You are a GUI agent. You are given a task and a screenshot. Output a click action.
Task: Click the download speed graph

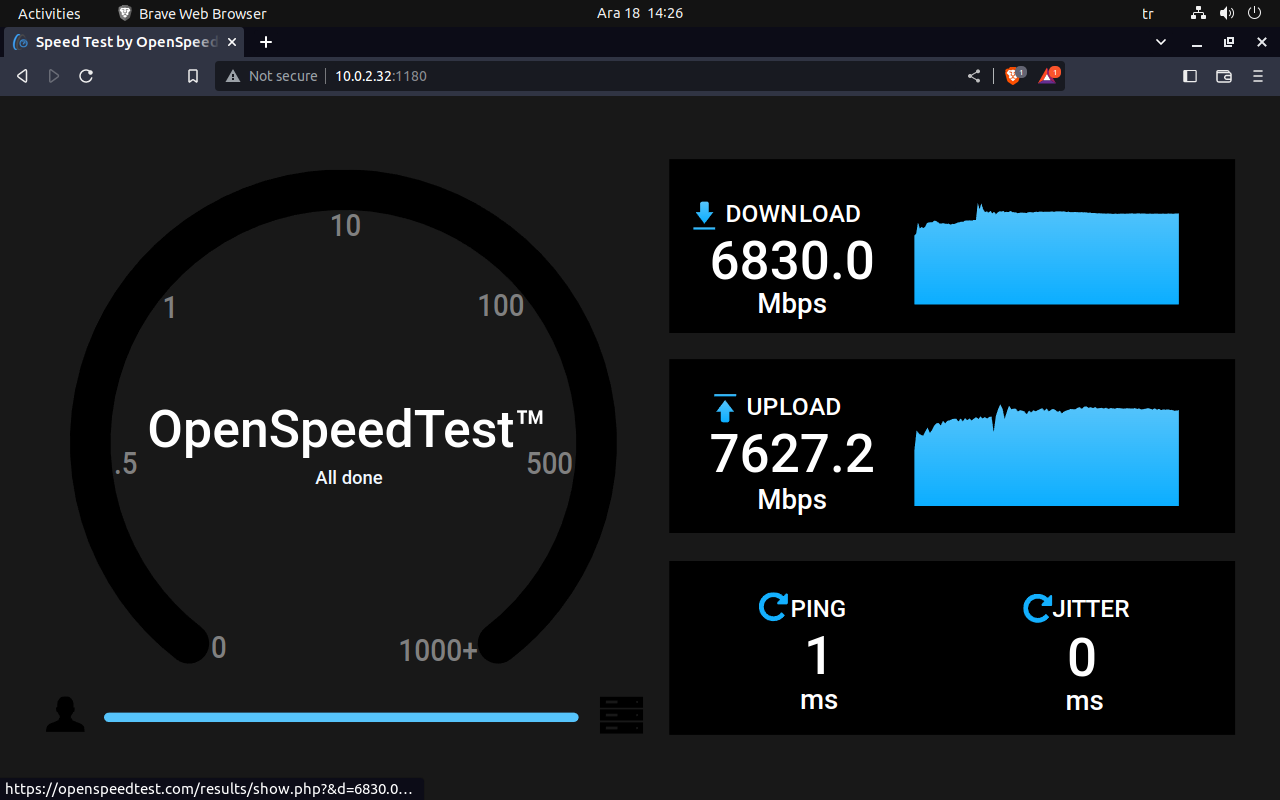1046,254
